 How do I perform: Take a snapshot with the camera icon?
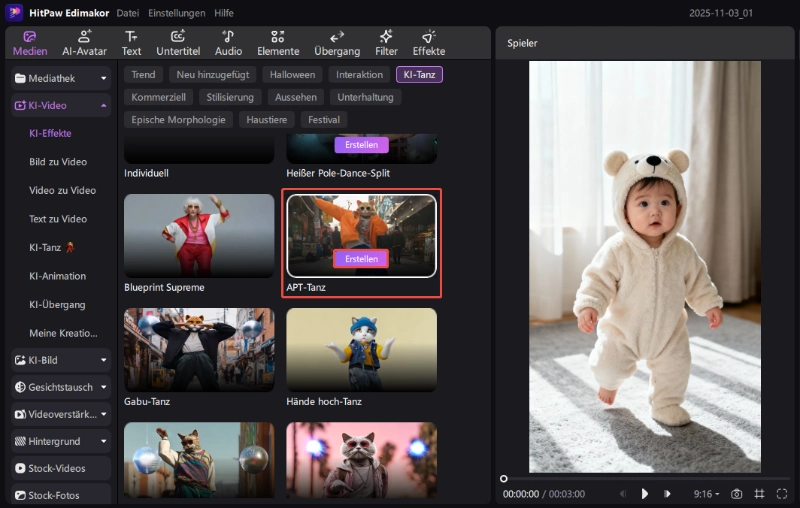737,494
